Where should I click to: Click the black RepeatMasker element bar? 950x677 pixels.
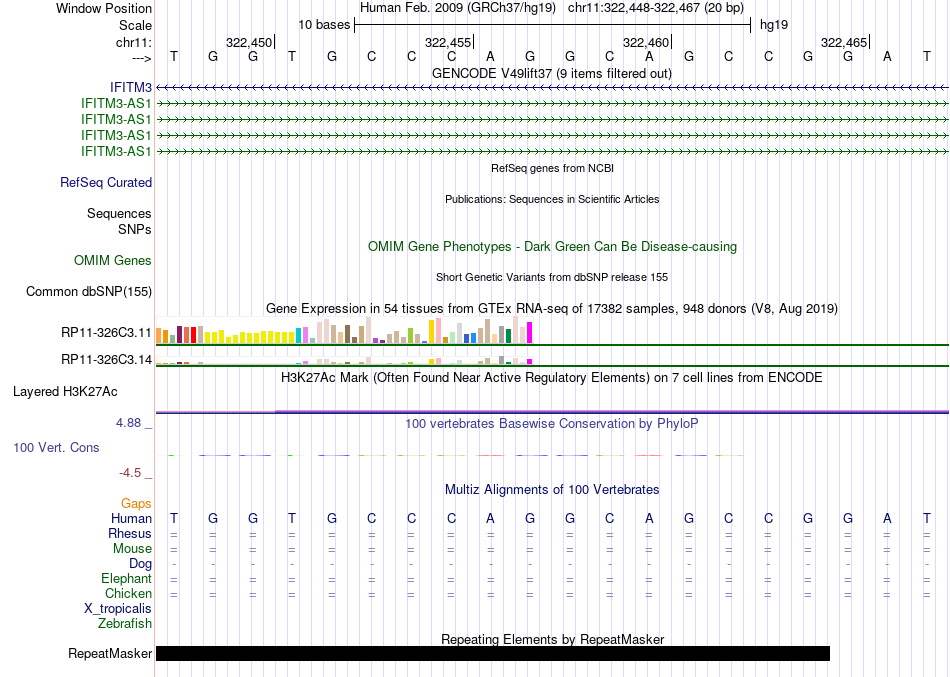pos(493,653)
